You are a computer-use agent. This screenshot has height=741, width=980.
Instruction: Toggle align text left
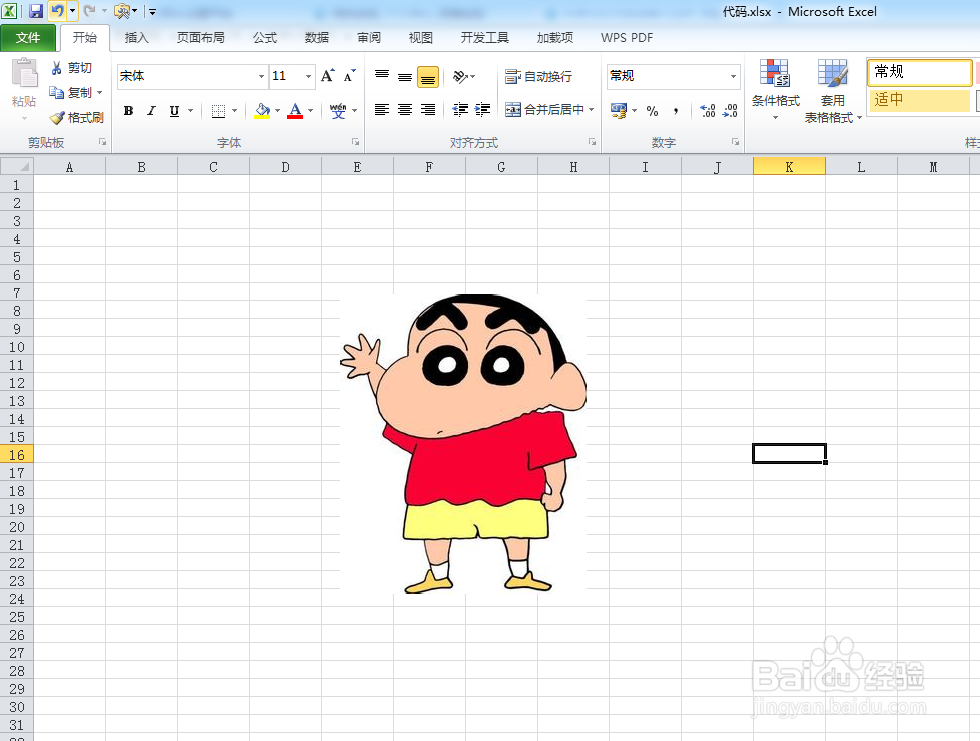pyautogui.click(x=382, y=110)
